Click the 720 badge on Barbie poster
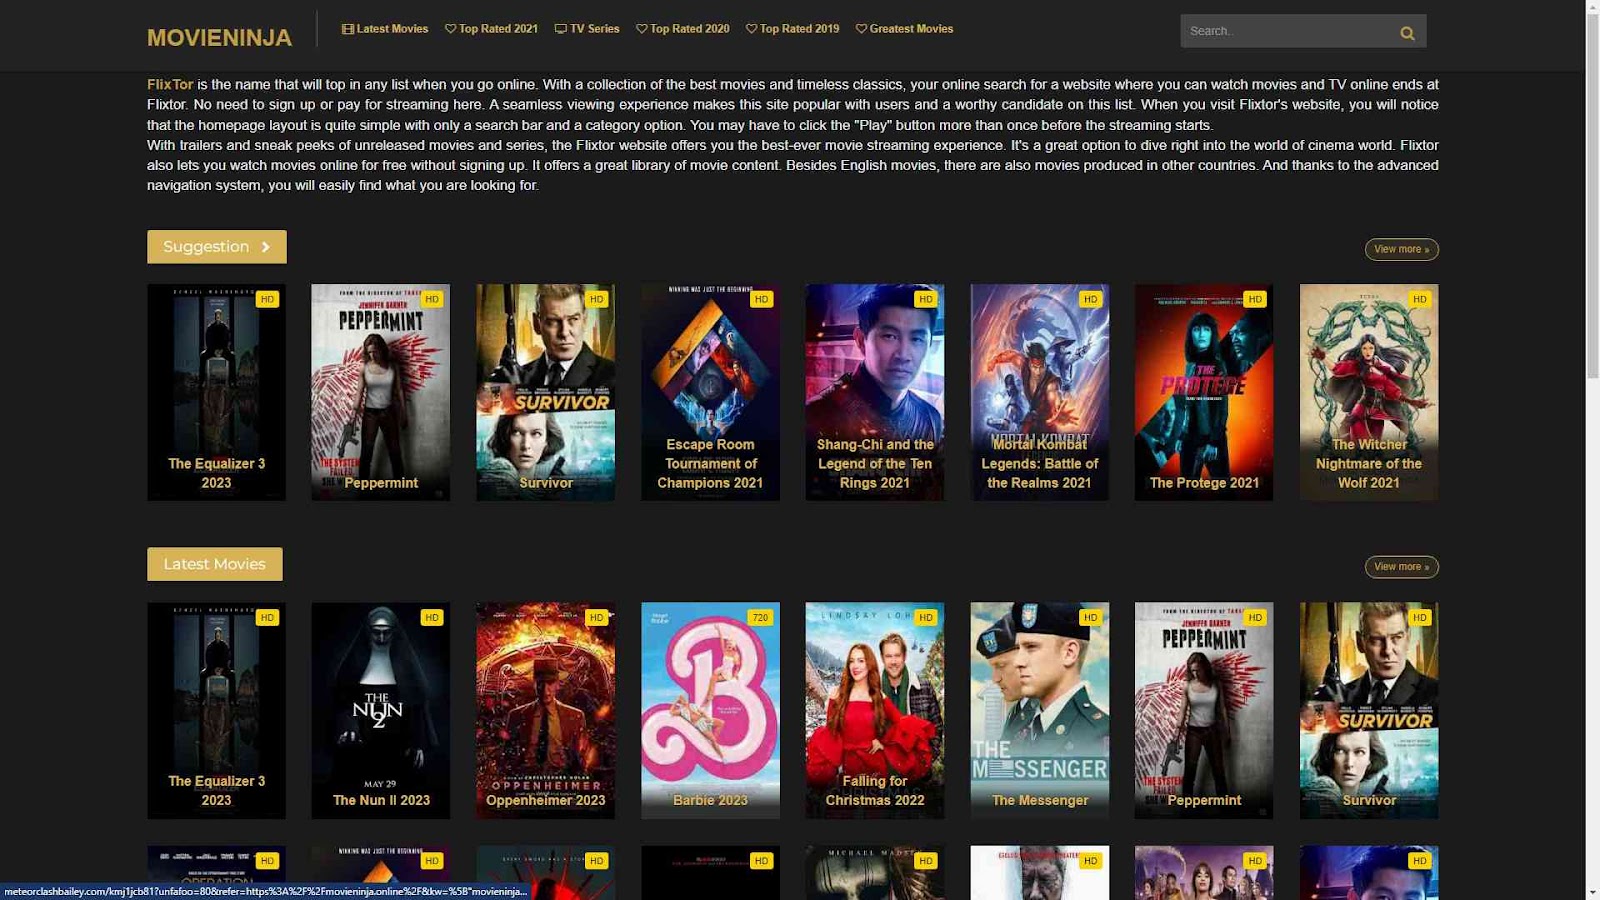1600x900 pixels. tap(760, 618)
